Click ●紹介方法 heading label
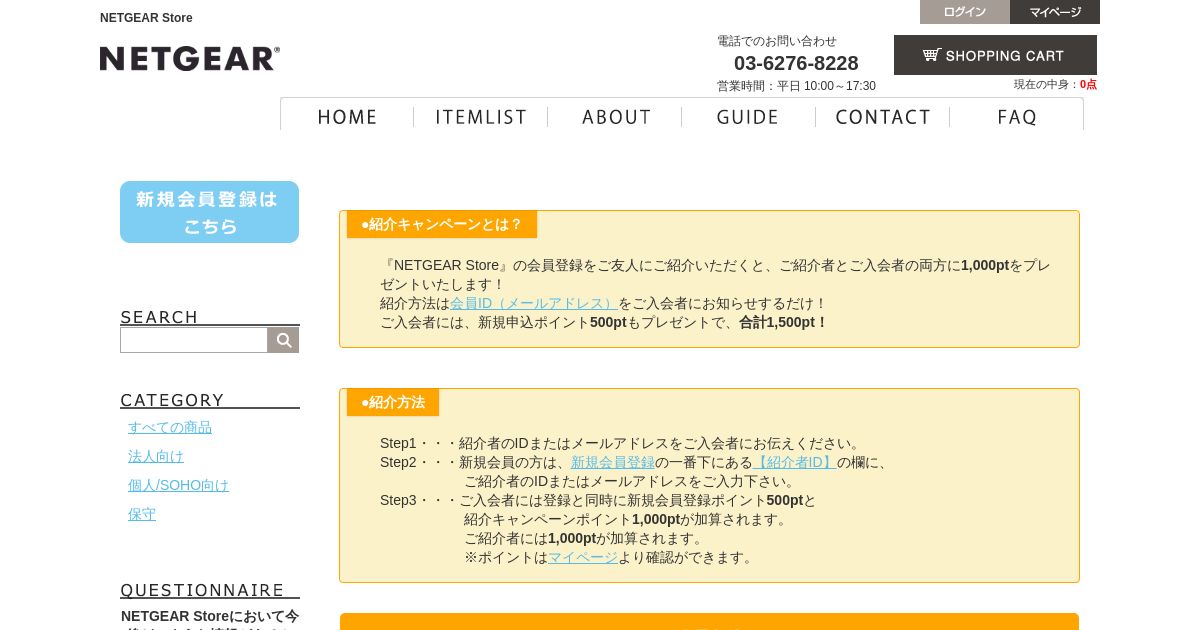The height and width of the screenshot is (630, 1200). (393, 402)
